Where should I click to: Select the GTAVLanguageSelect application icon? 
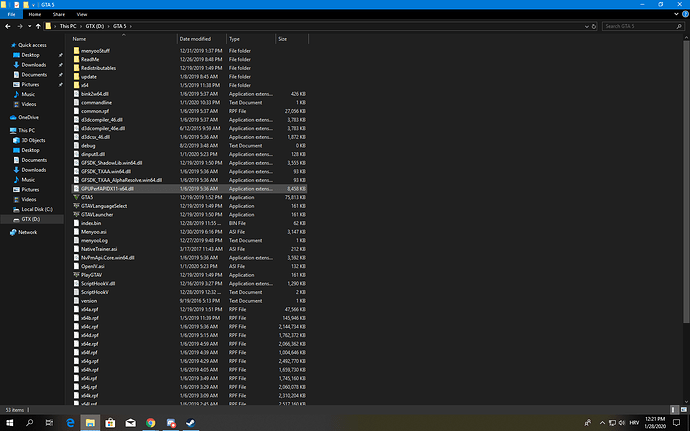pos(77,206)
